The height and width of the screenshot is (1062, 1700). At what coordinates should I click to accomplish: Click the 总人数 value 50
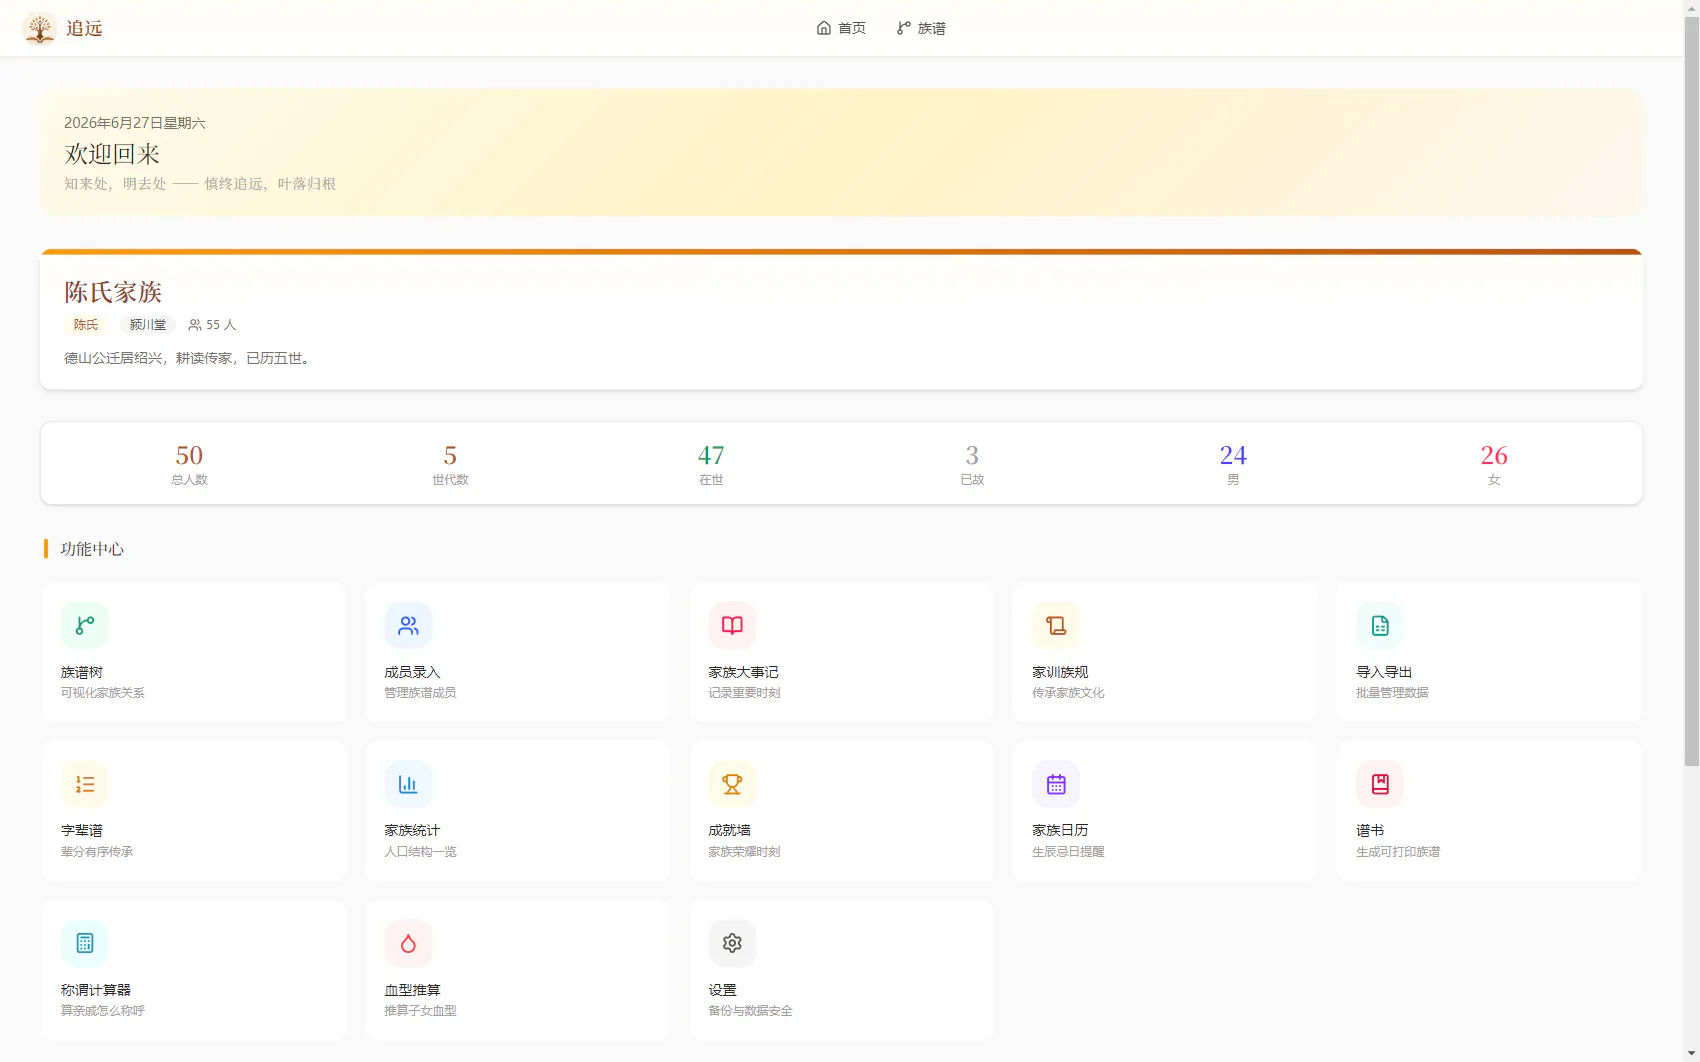coord(189,455)
